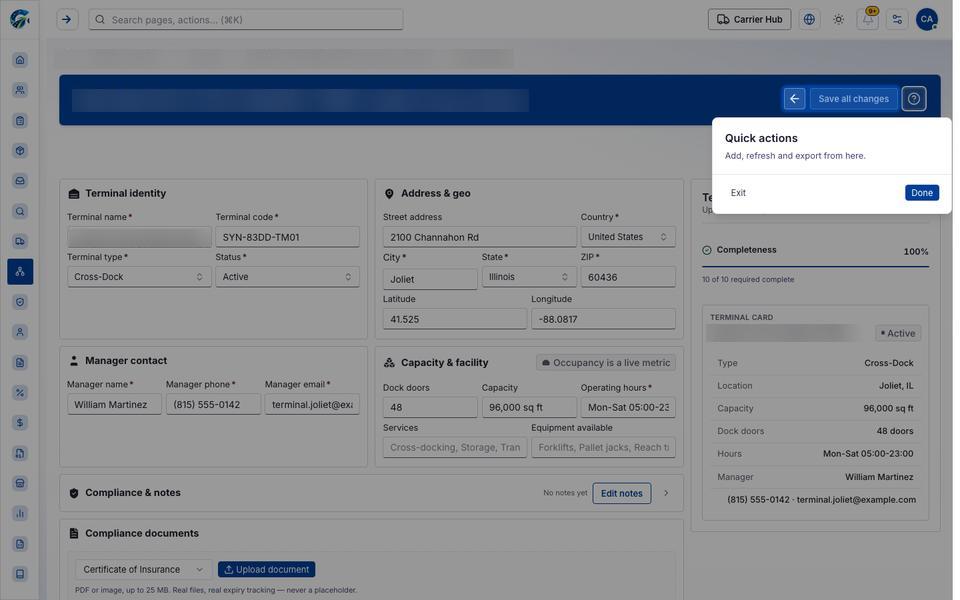The height and width of the screenshot is (600, 960).
Task: Open the truck icon in the sidebar
Action: coord(20,241)
